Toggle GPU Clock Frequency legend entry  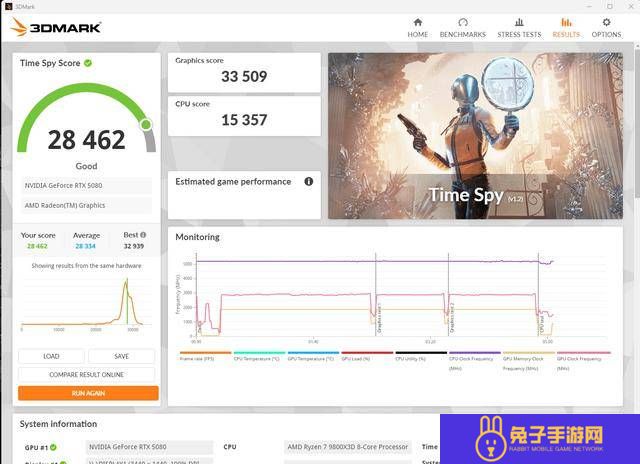click(x=584, y=361)
